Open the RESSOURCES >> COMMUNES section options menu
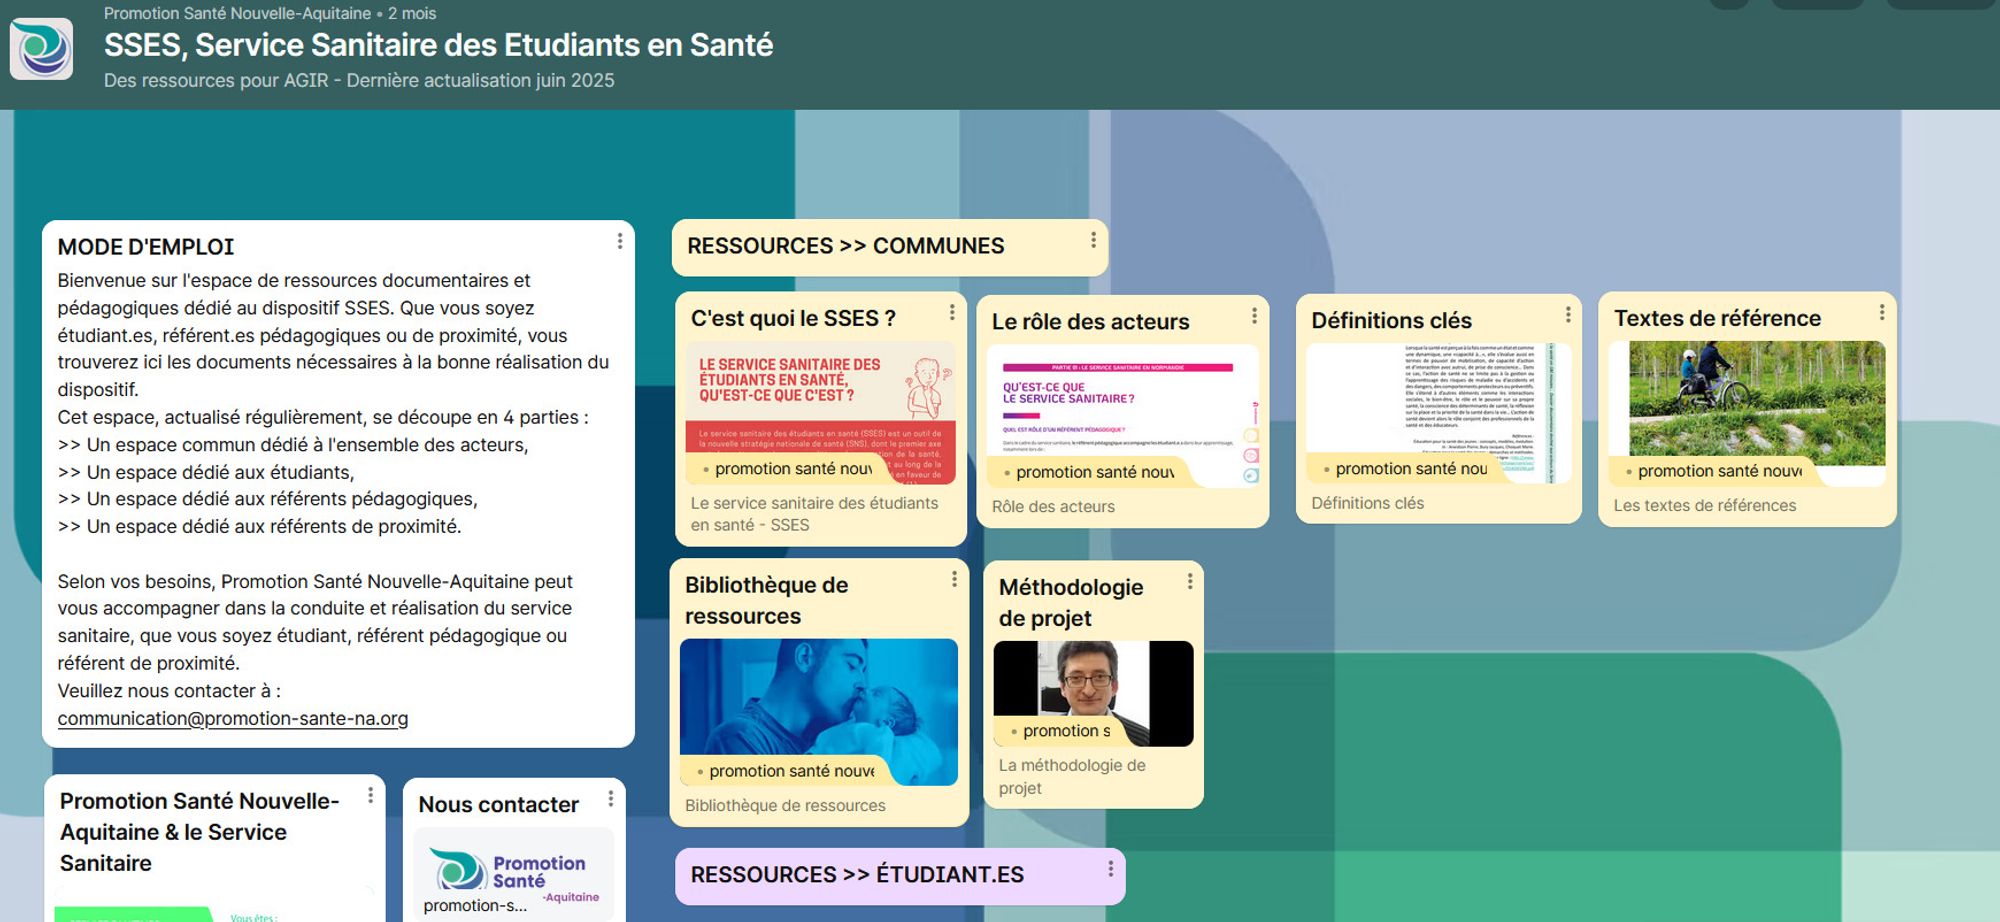This screenshot has width=2000, height=922. 1093,240
